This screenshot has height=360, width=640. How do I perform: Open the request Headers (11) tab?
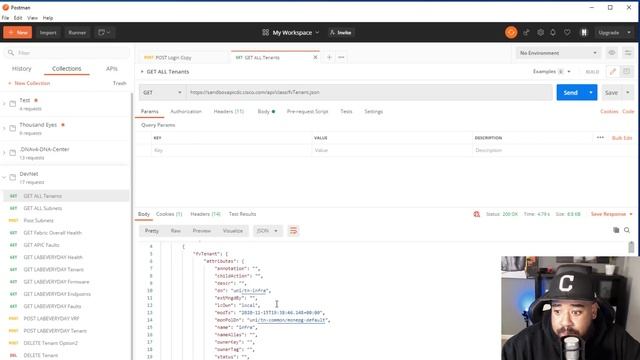click(x=229, y=111)
